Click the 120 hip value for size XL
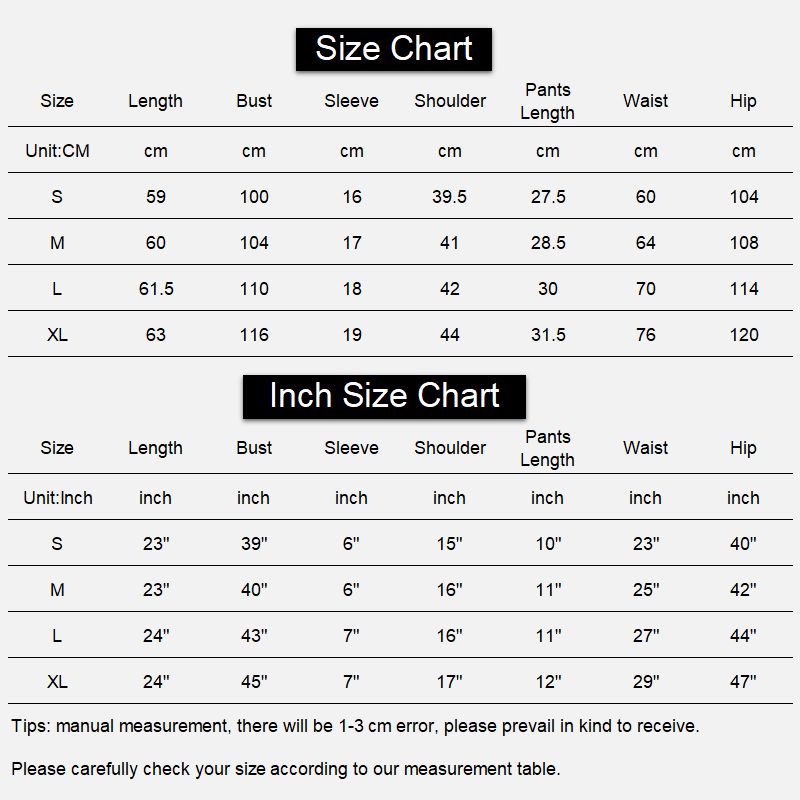Image resolution: width=800 pixels, height=800 pixels. [x=744, y=335]
